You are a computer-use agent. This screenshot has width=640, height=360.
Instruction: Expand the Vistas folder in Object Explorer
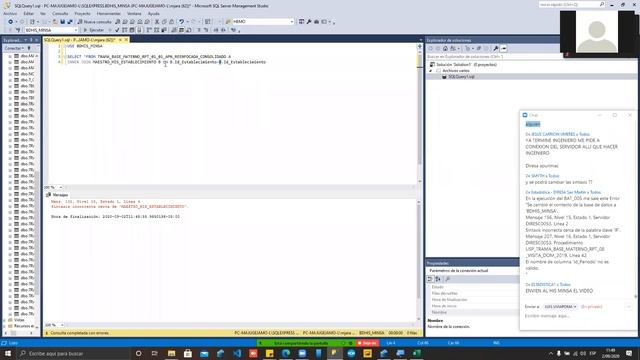pos(4,320)
